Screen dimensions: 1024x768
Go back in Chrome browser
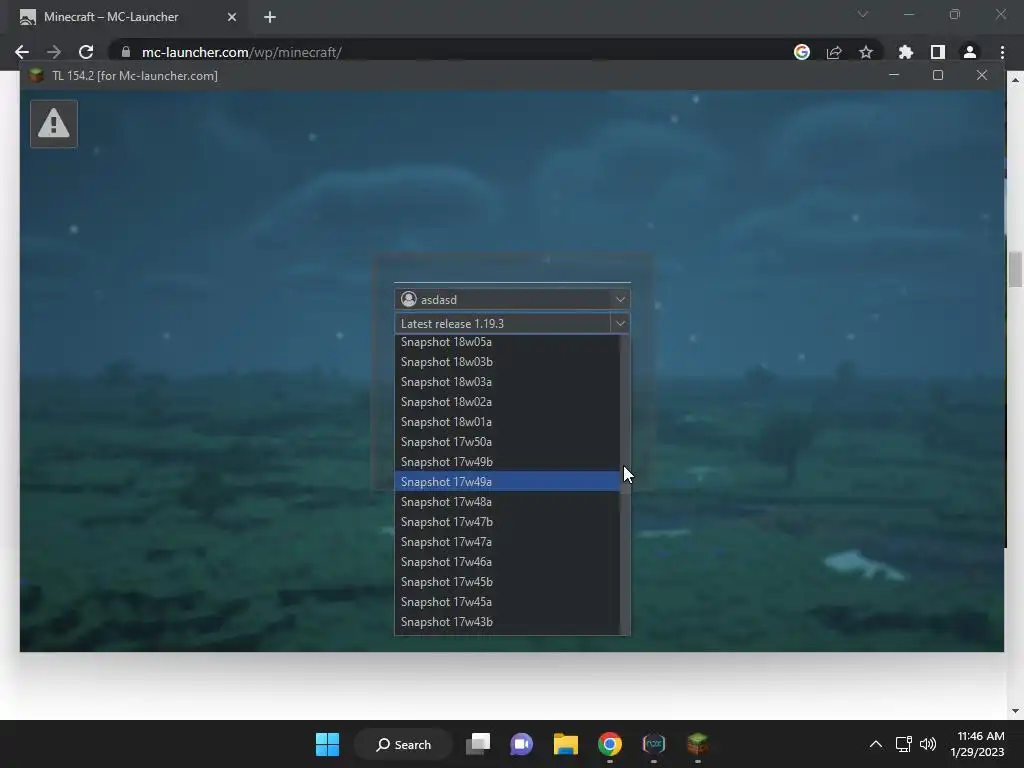pos(22,52)
